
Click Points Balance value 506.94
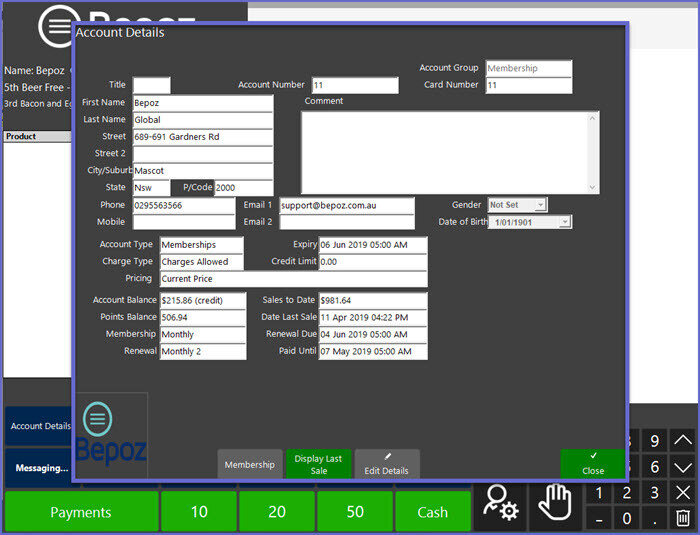click(203, 318)
